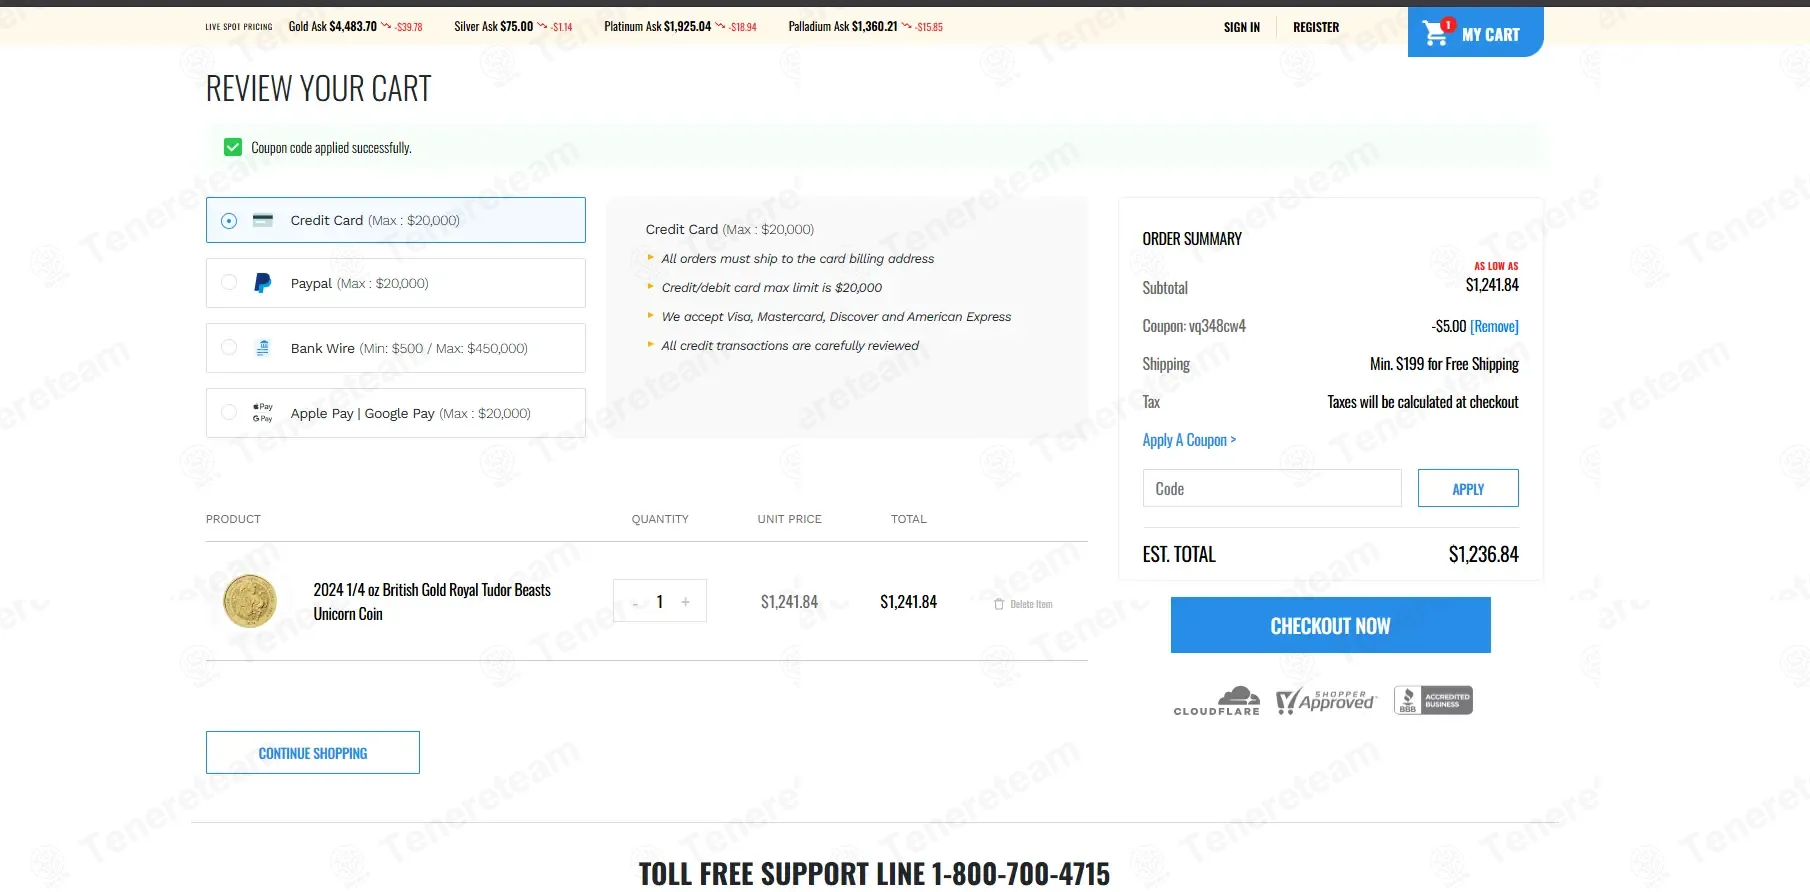Click the Delete Item label
The width and height of the screenshot is (1810, 892).
click(1031, 604)
